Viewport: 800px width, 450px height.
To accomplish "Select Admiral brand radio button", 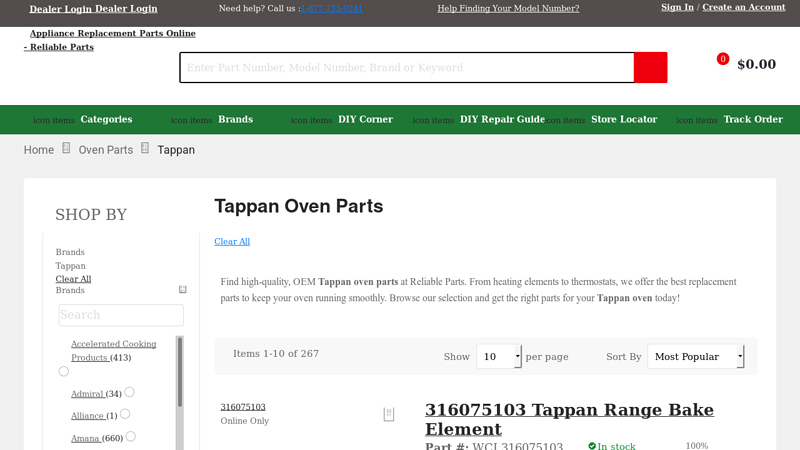I will [130, 392].
